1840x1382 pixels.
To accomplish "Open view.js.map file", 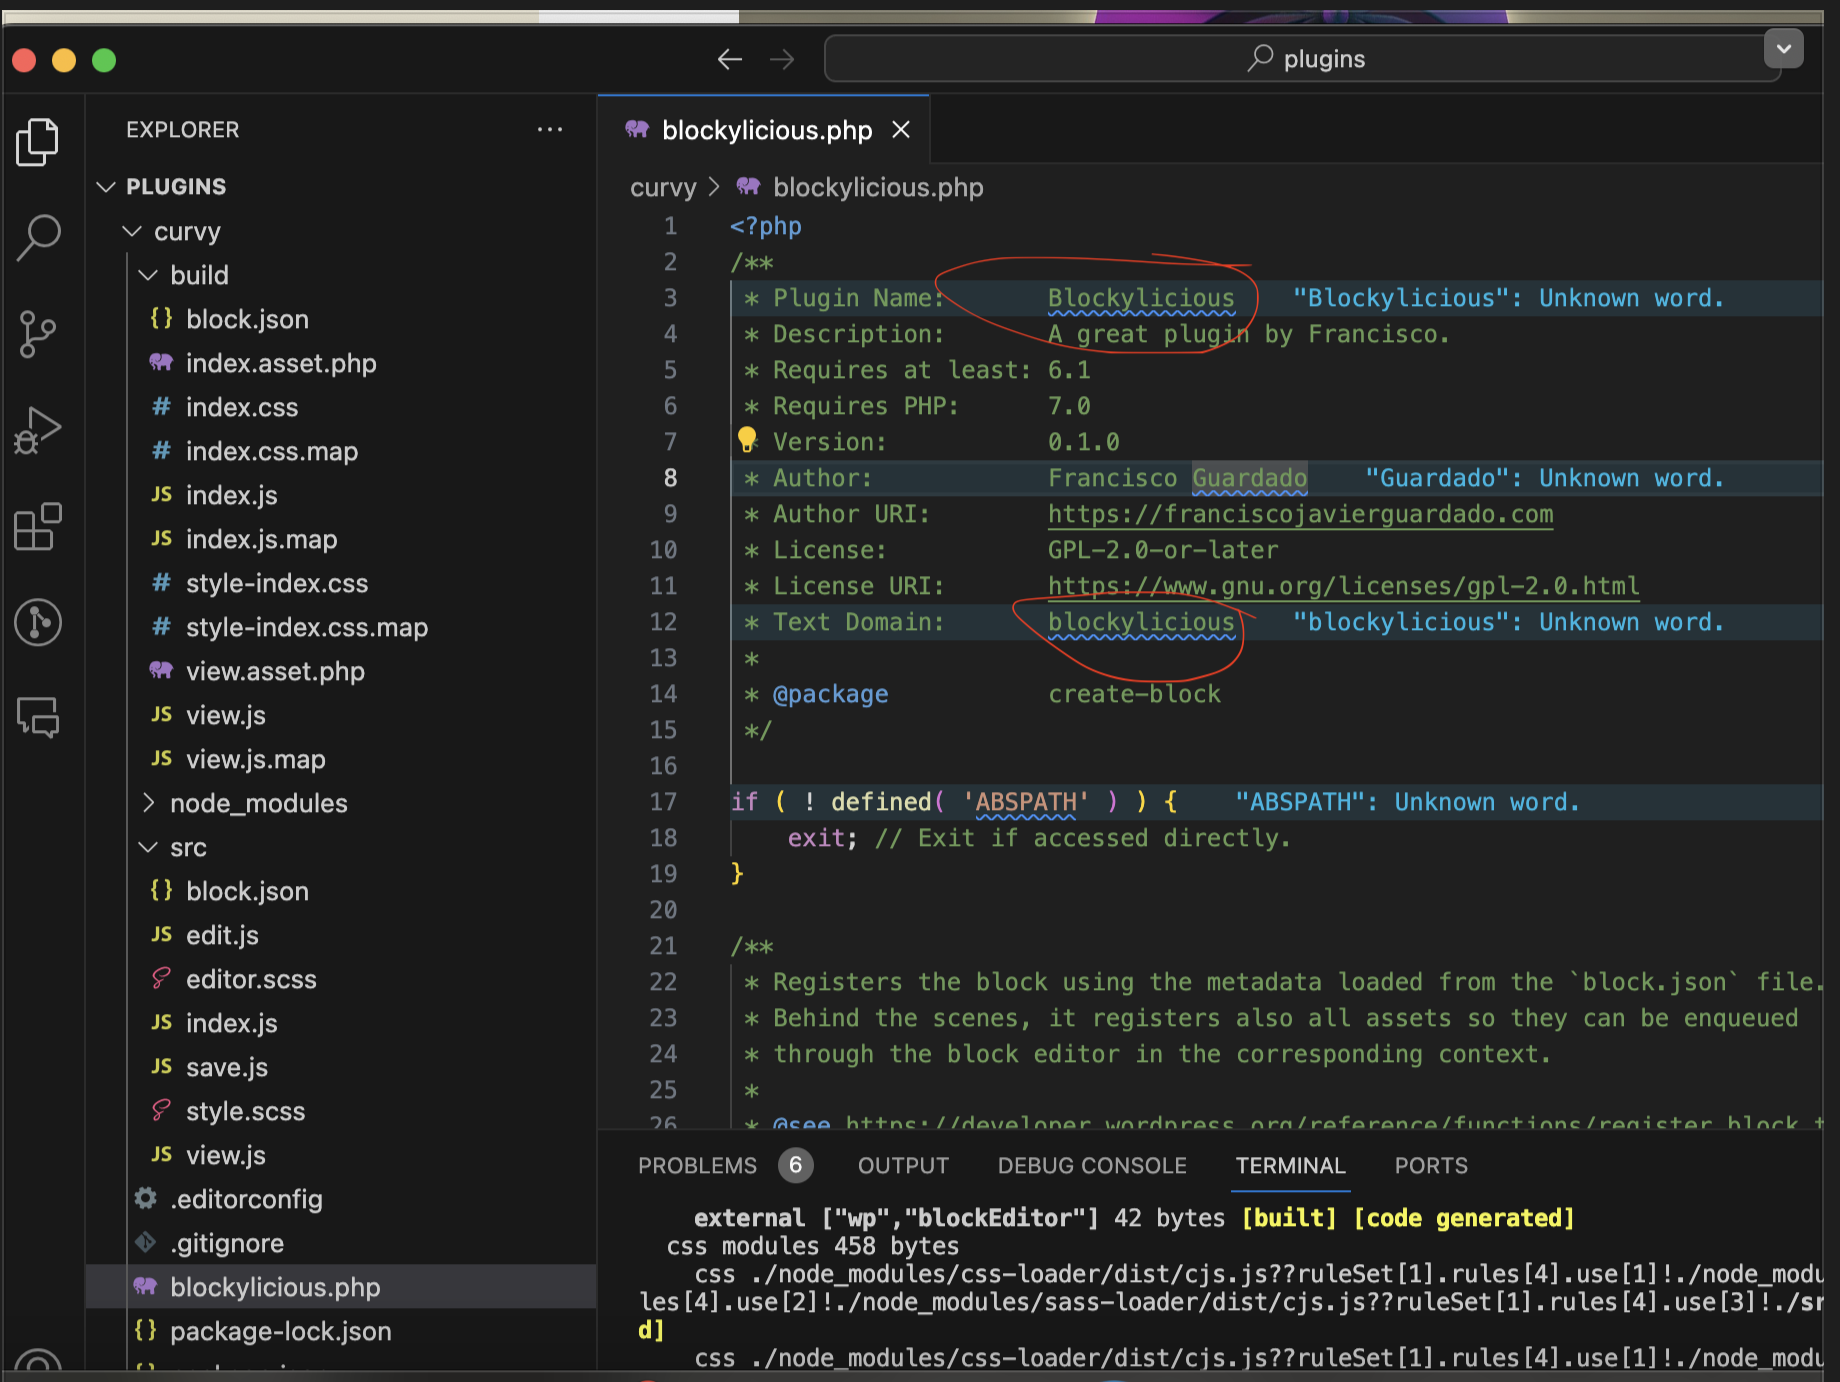I will [256, 759].
